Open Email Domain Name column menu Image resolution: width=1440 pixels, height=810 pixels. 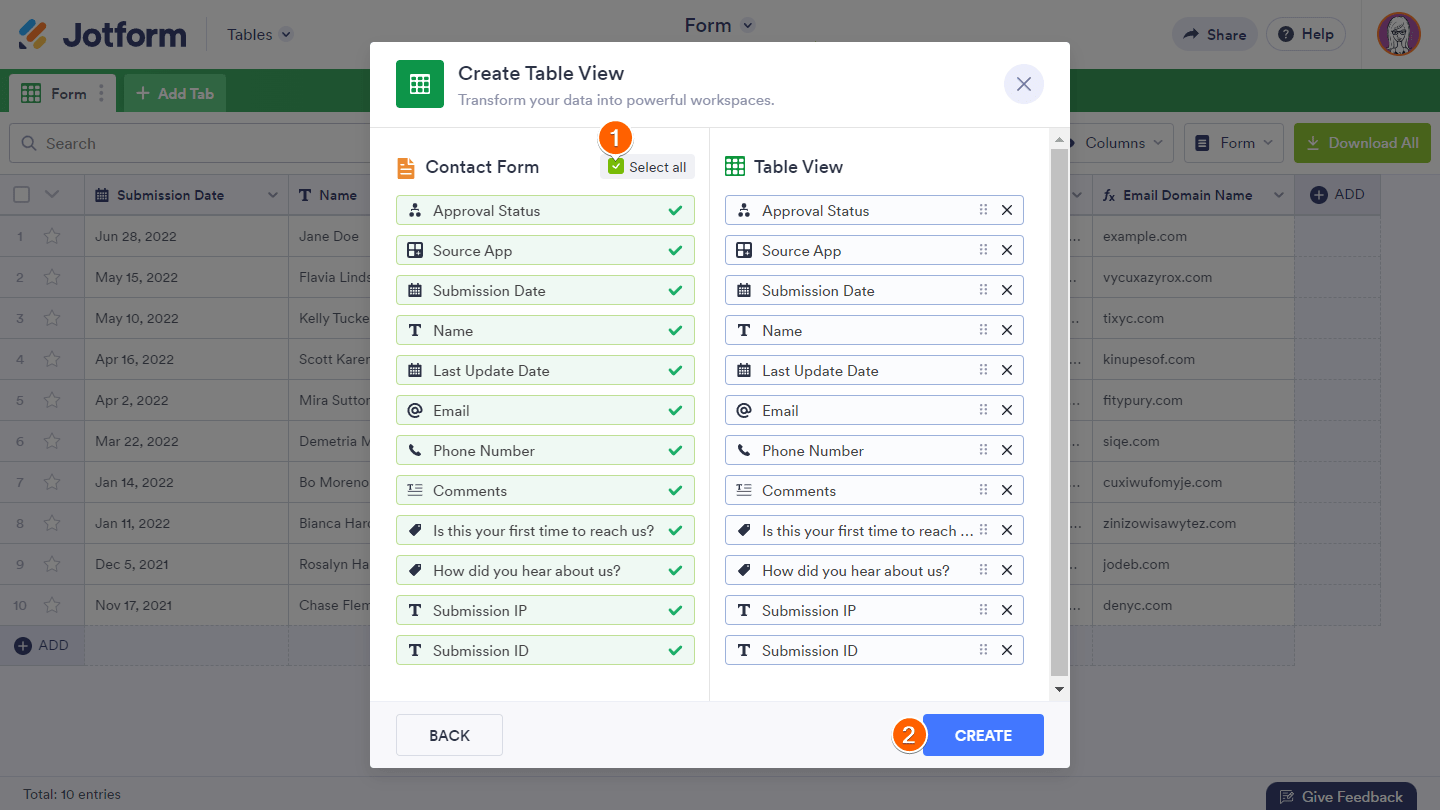coord(1279,195)
